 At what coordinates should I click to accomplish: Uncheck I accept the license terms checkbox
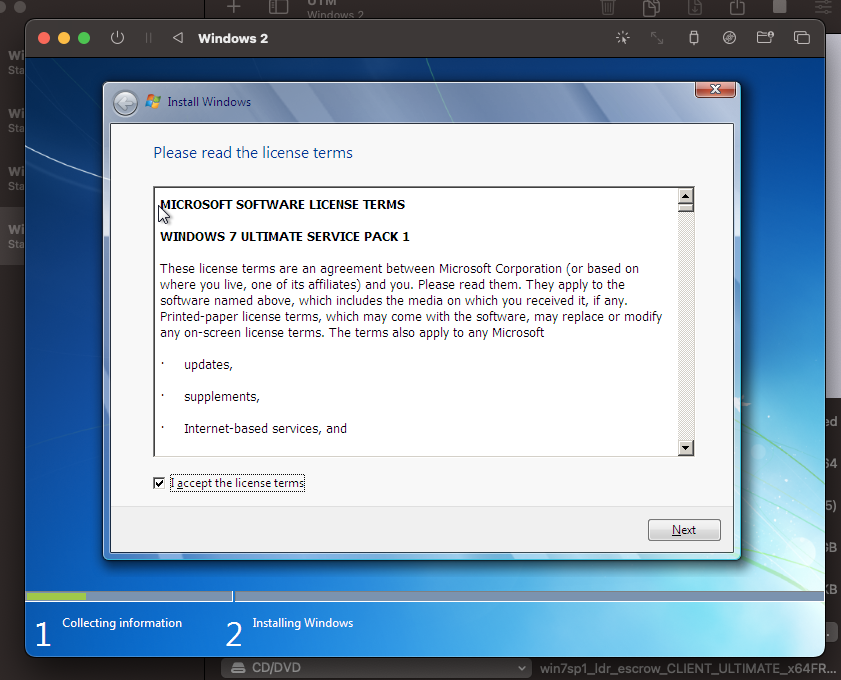point(159,483)
